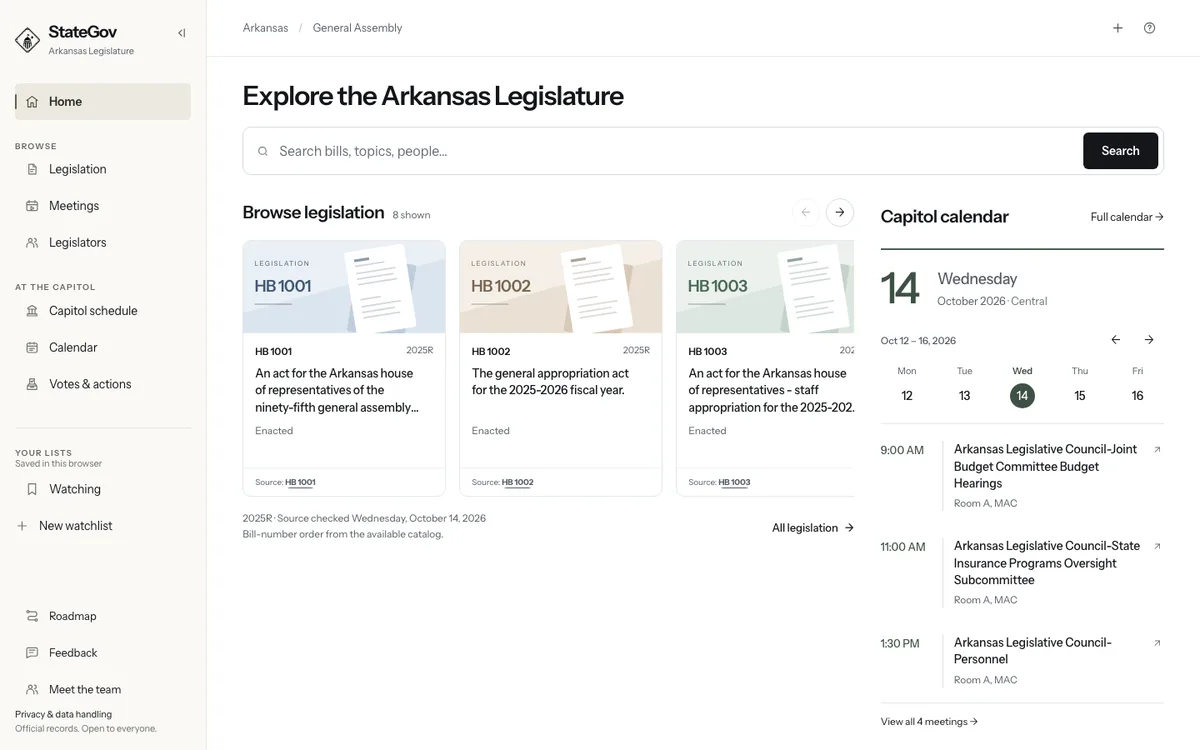
Task: Open Arkansas Legislative Council-Personnel meeting title
Action: (1033, 651)
